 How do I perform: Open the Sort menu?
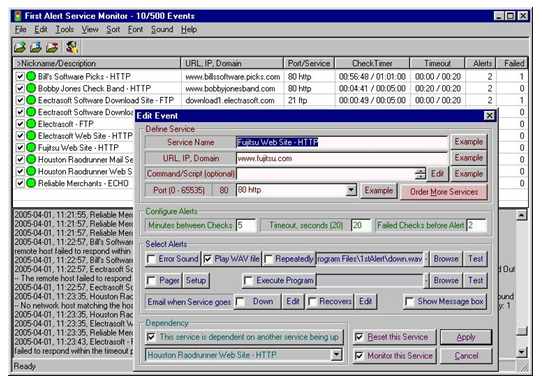point(113,30)
